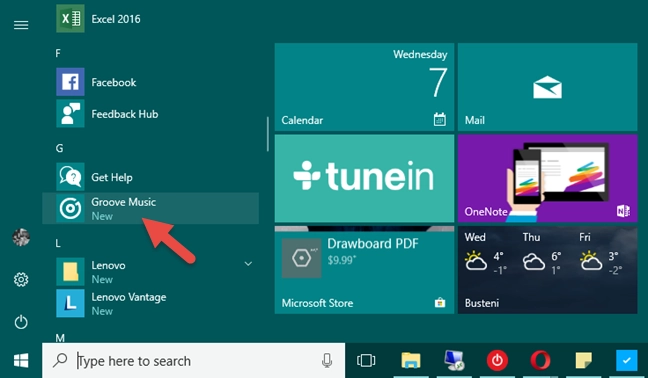The width and height of the screenshot is (648, 378).
Task: Open Opera browser from the taskbar
Action: click(541, 361)
